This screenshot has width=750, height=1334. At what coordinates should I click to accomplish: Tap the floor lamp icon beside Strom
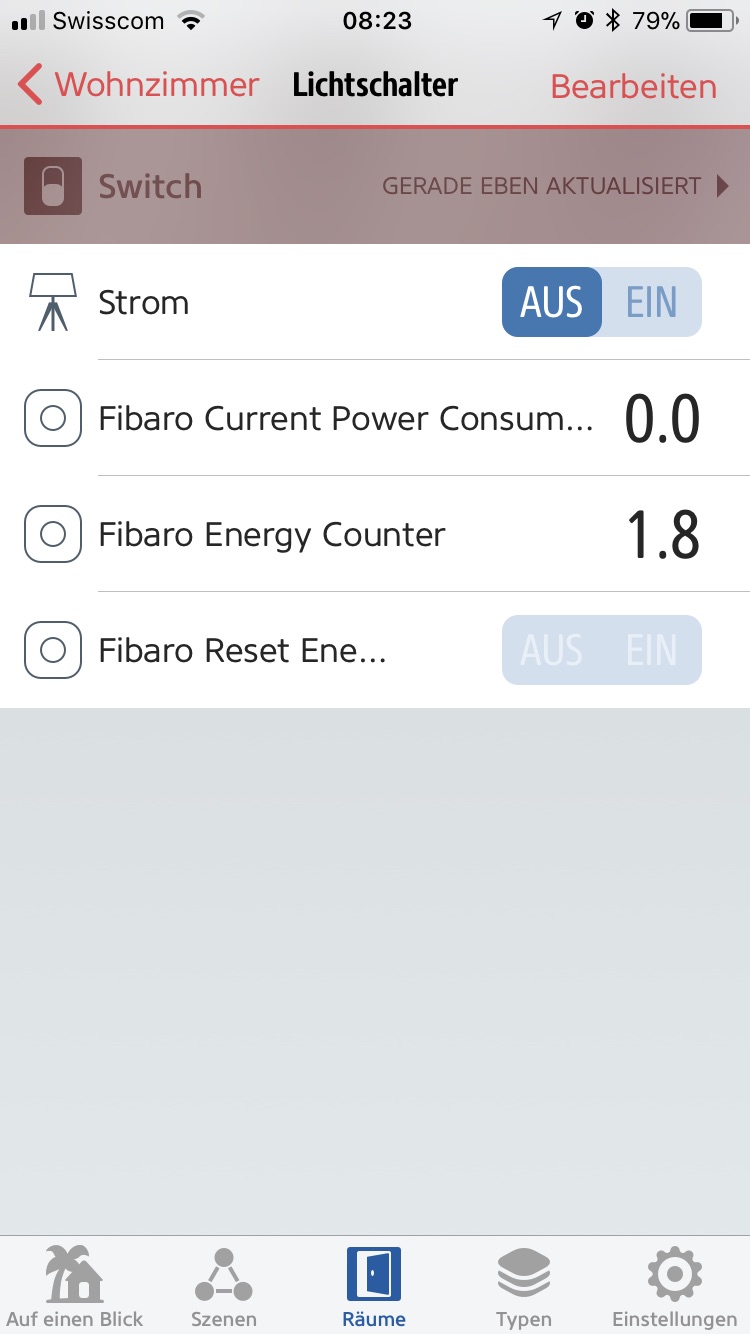(52, 302)
